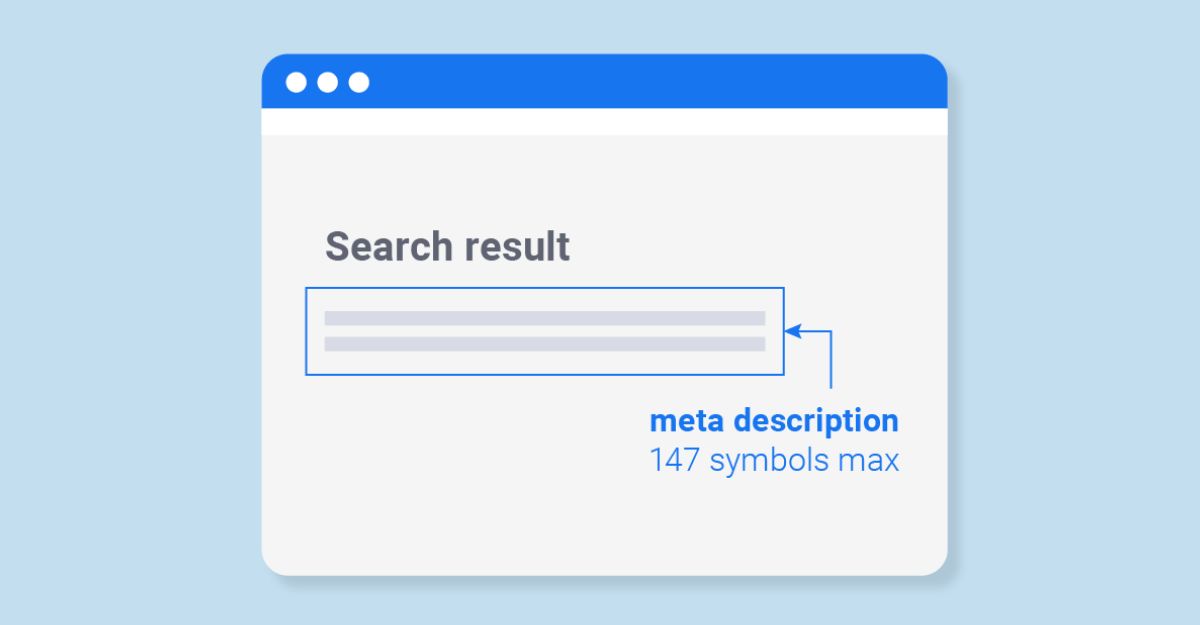1200x625 pixels.
Task: Click empty gray area of window body
Action: coord(450,480)
